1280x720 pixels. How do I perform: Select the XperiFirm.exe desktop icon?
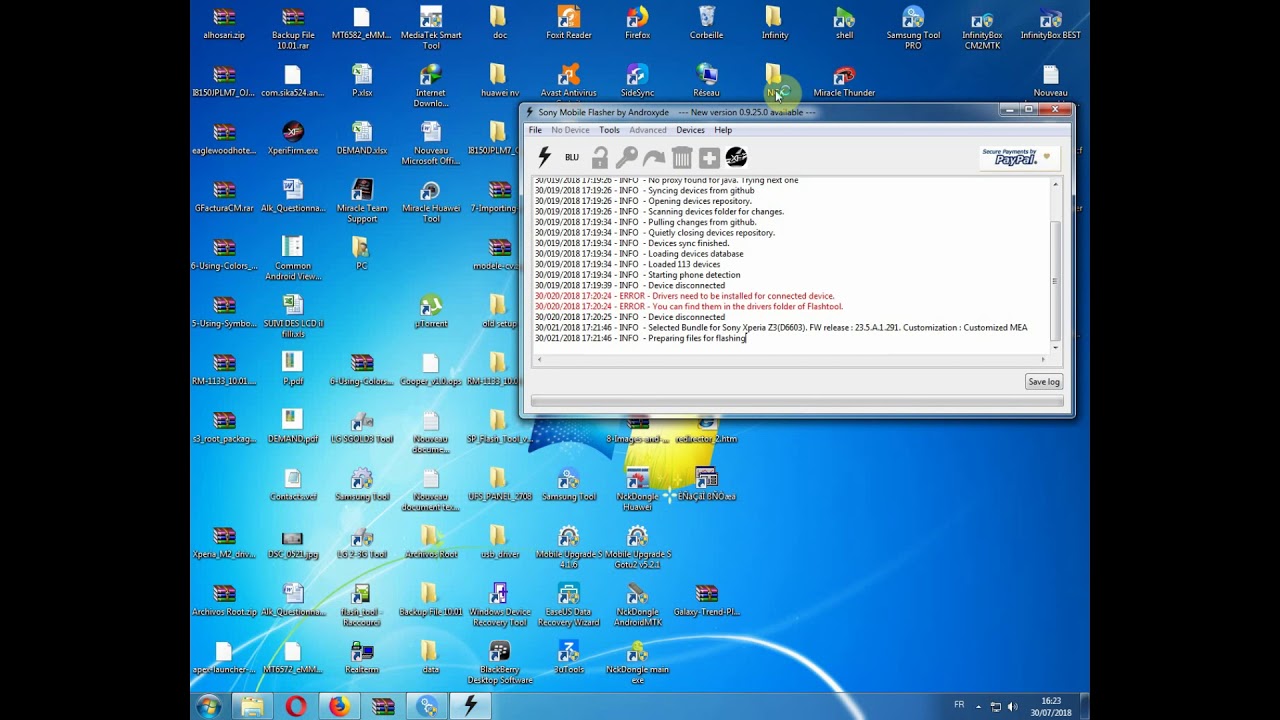293,139
